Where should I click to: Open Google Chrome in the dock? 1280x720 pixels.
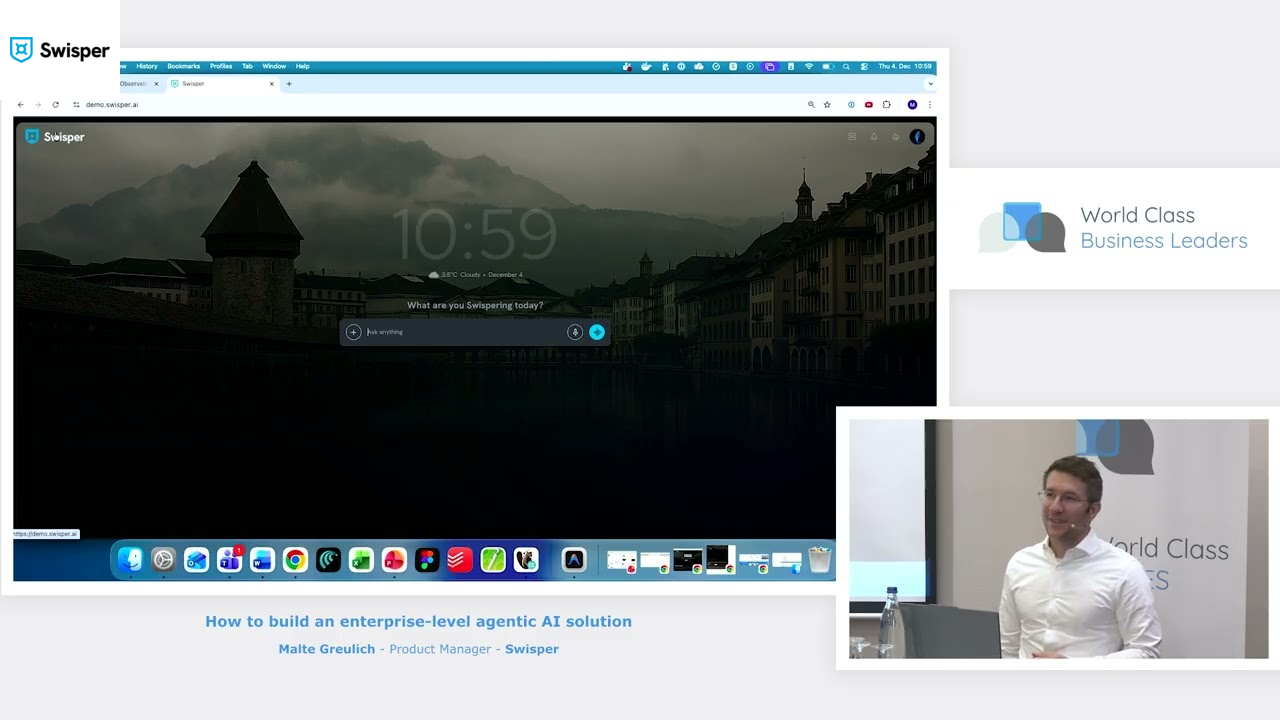coord(295,561)
